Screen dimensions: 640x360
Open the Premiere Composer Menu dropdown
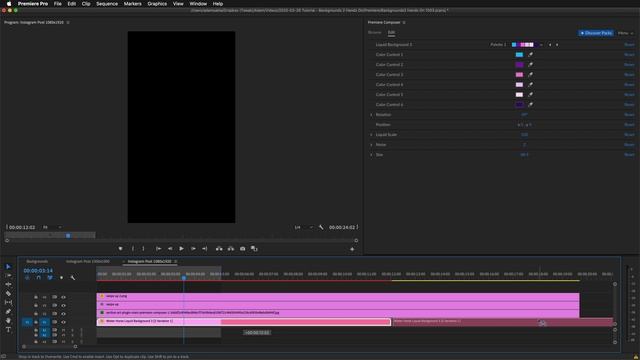point(625,33)
